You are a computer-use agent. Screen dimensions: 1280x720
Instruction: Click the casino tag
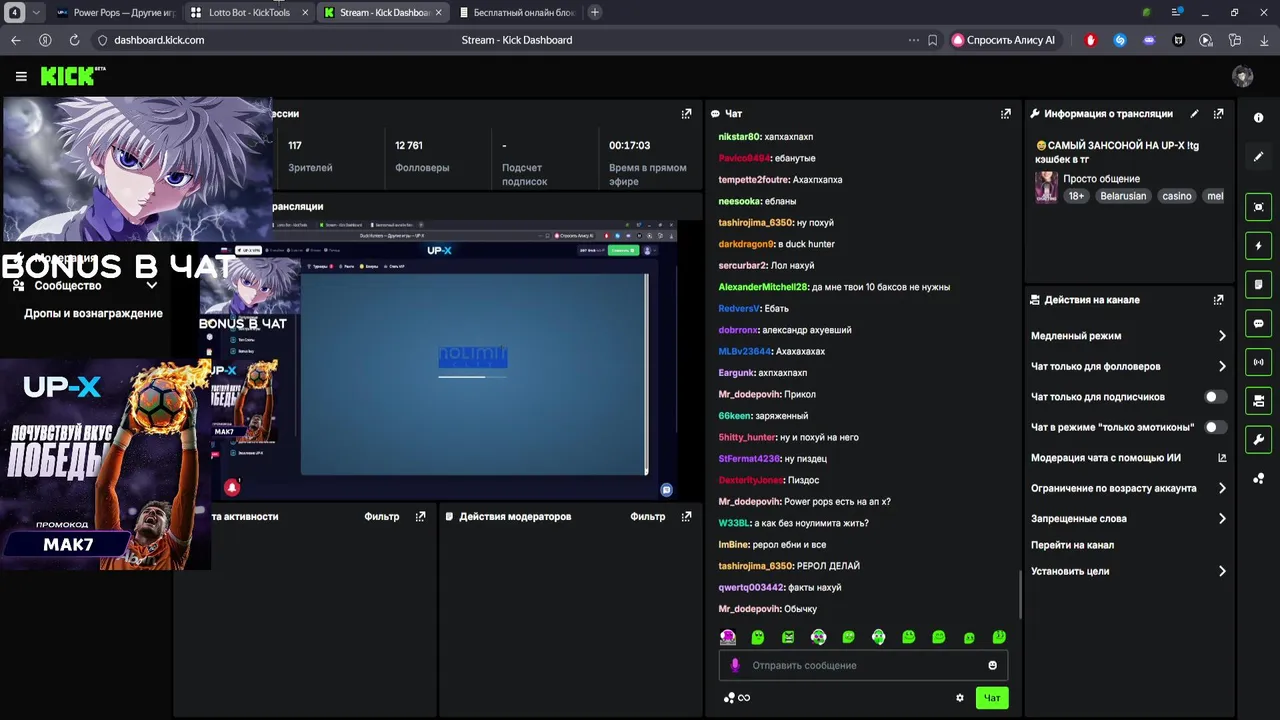(1177, 196)
